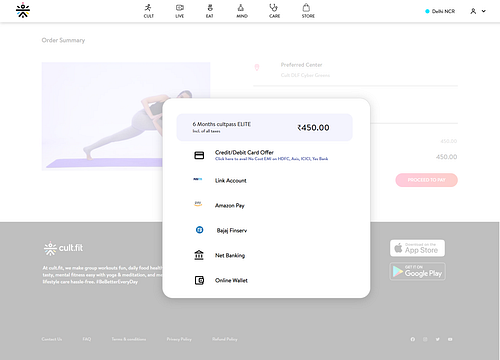Open the Facebook footer icon

click(x=413, y=339)
